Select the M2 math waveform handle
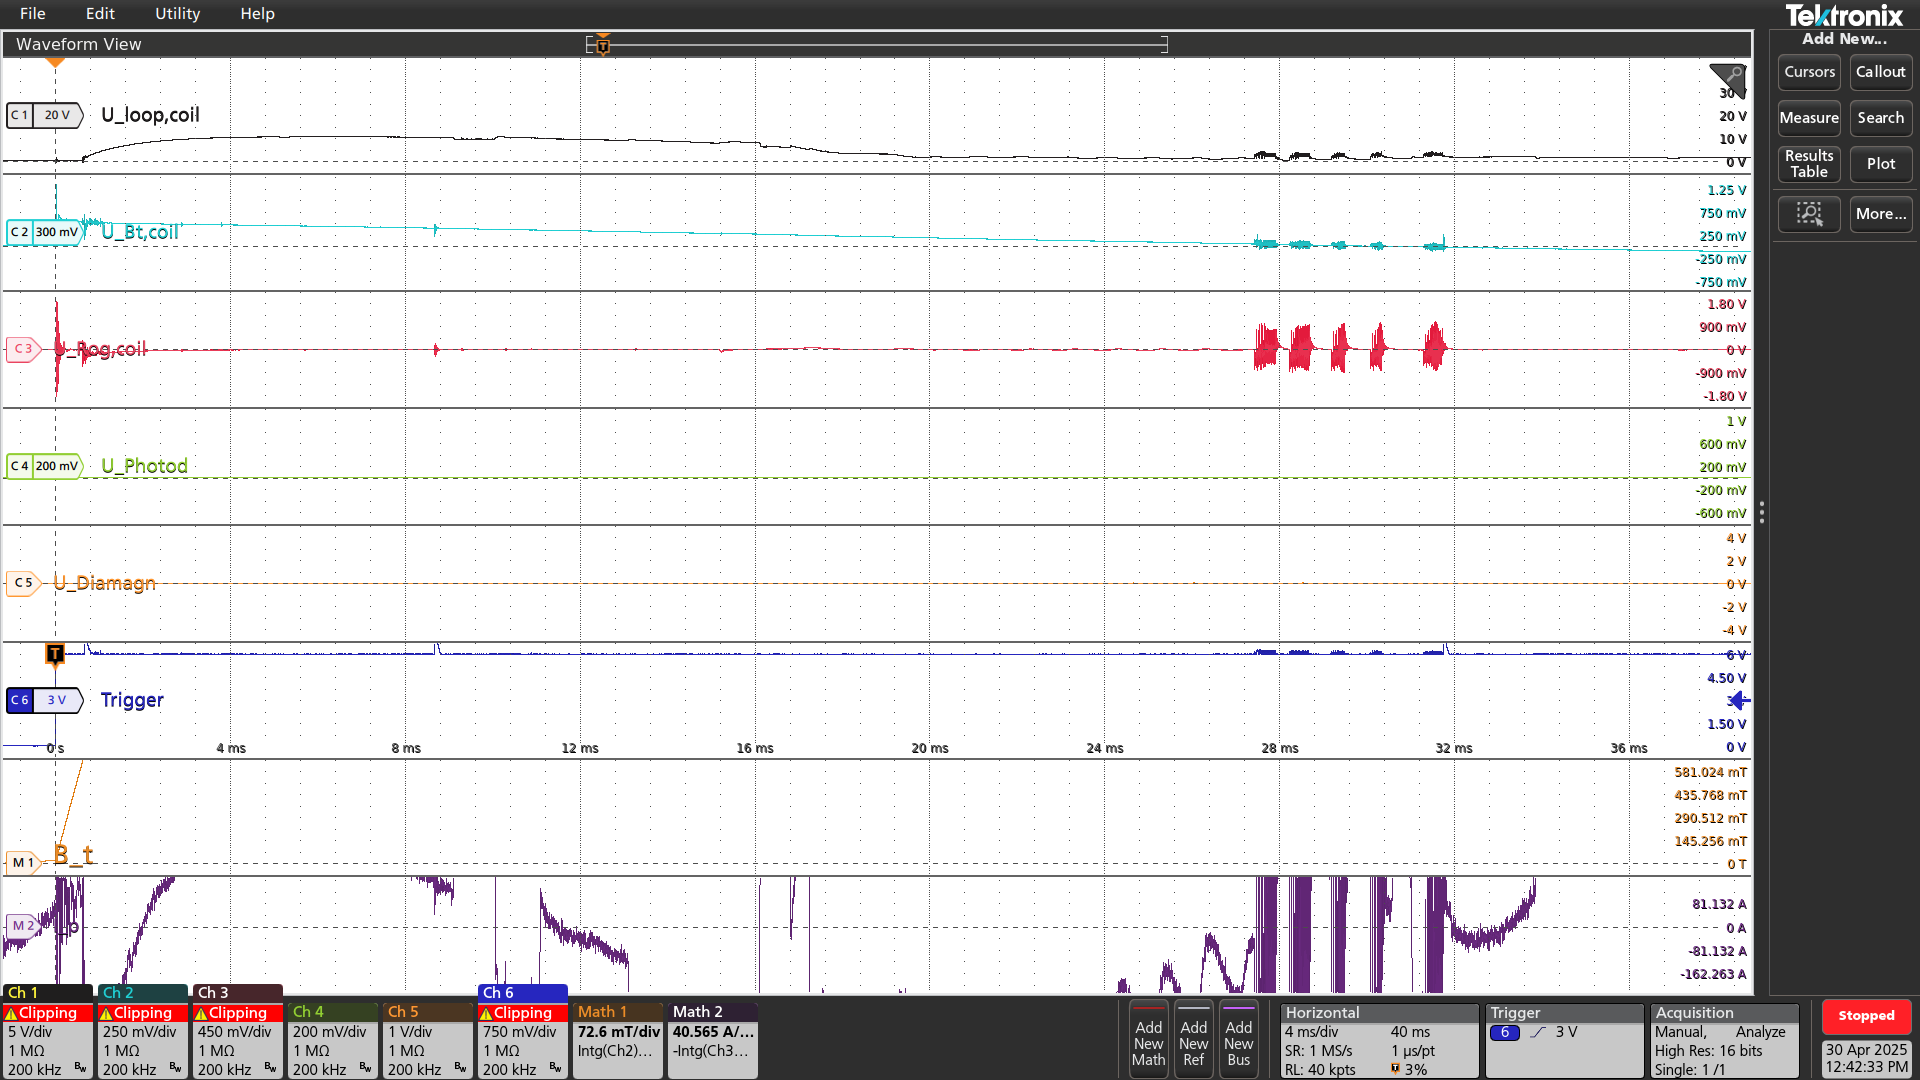1920x1080 pixels. pos(23,926)
